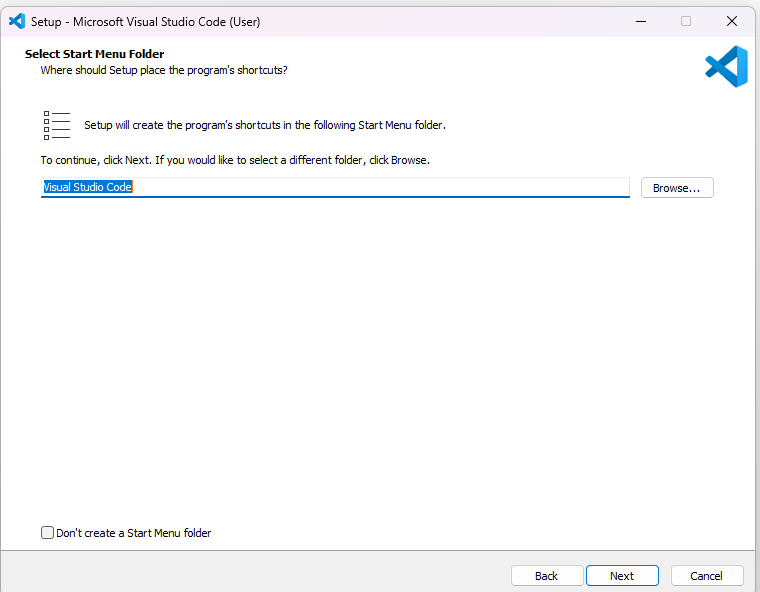Click the word "Browse" in the instruction sentence
The image size is (760, 592).
(409, 160)
